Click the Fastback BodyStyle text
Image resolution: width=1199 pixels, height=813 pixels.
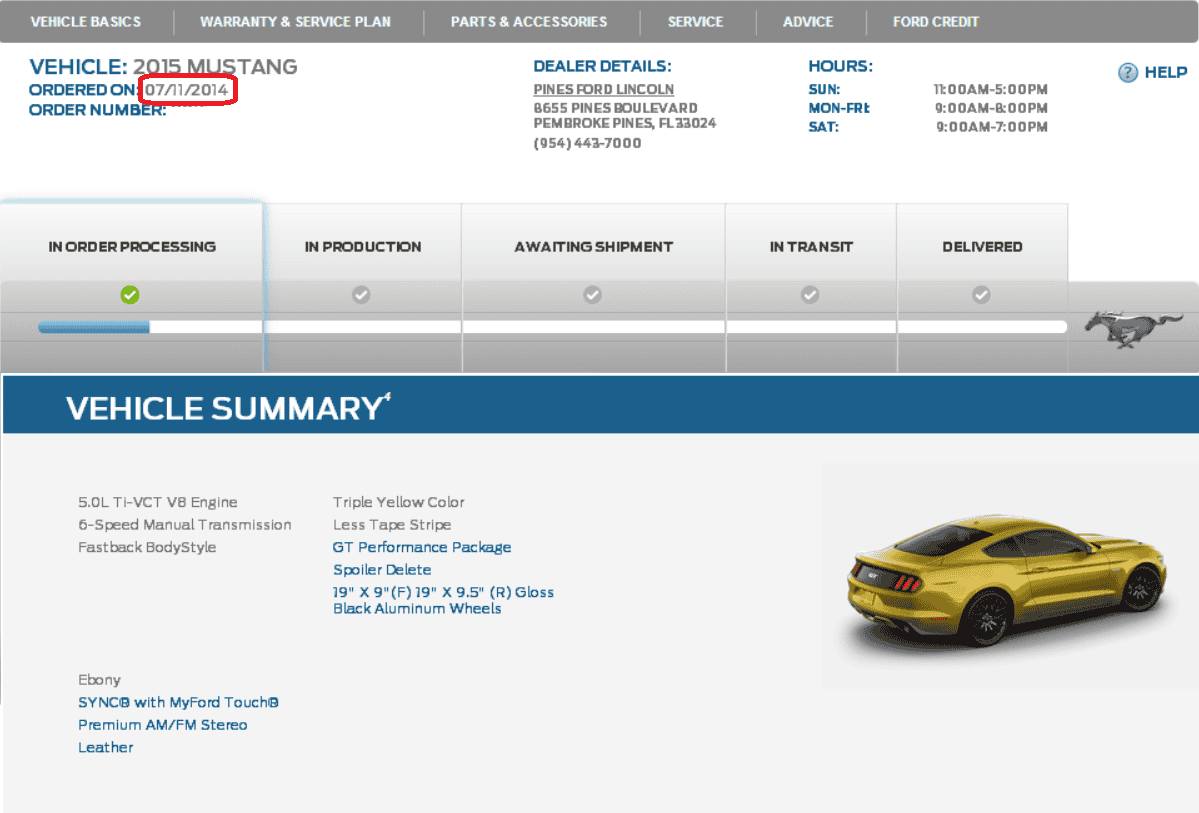tap(147, 548)
